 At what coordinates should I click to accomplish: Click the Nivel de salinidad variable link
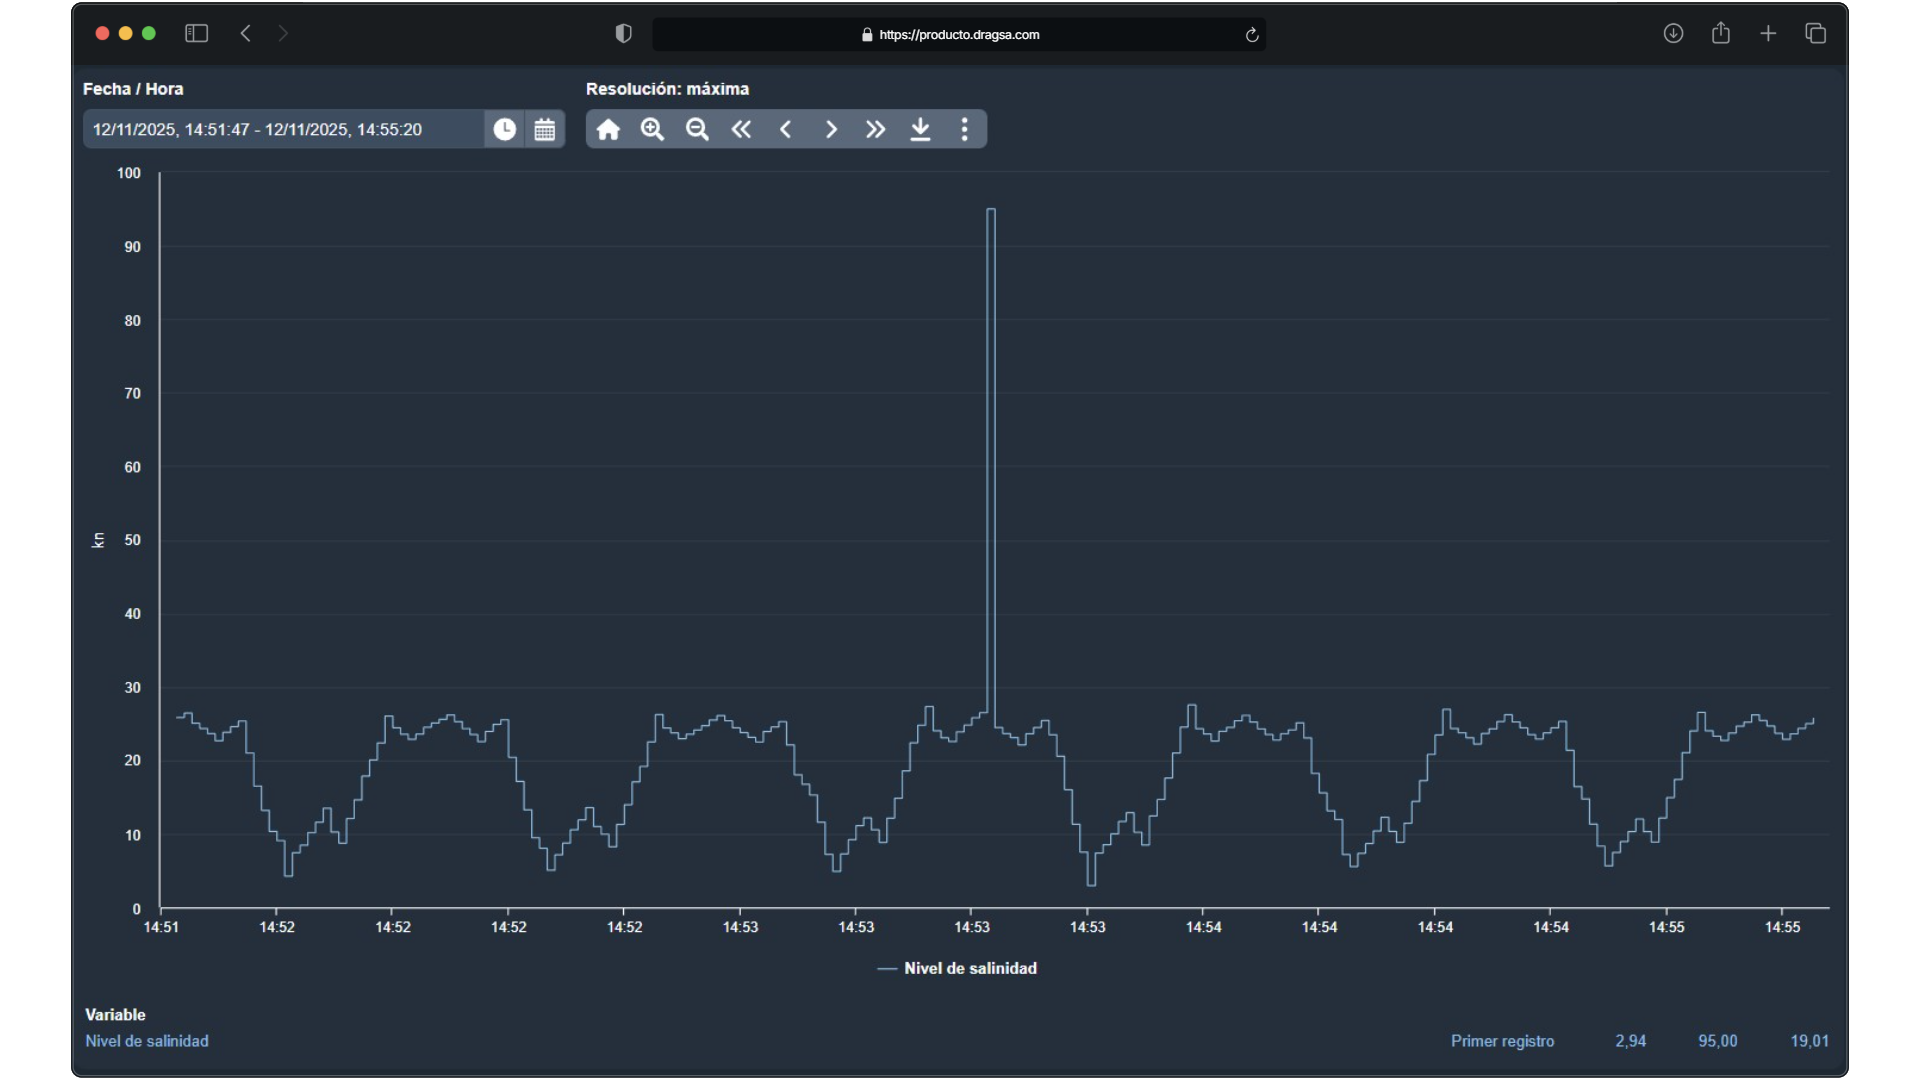147,1041
